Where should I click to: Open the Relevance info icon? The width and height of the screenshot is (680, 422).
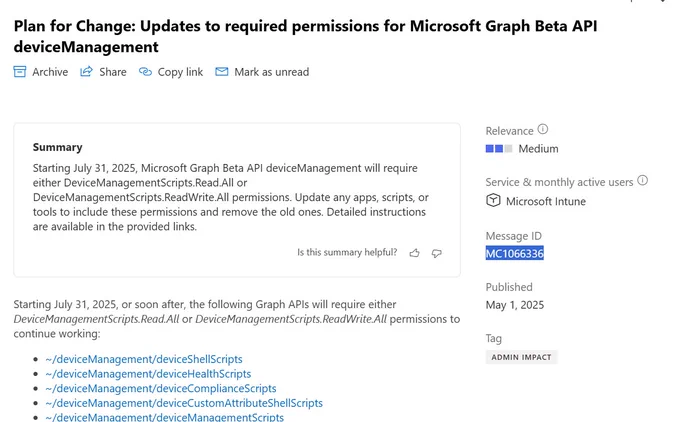(543, 129)
